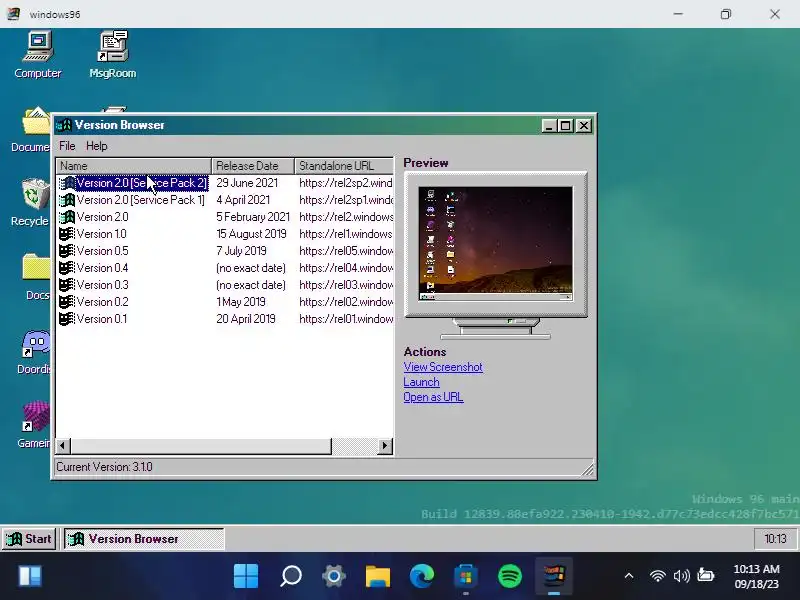Click the icon beside Version 1.0

pyautogui.click(x=67, y=234)
